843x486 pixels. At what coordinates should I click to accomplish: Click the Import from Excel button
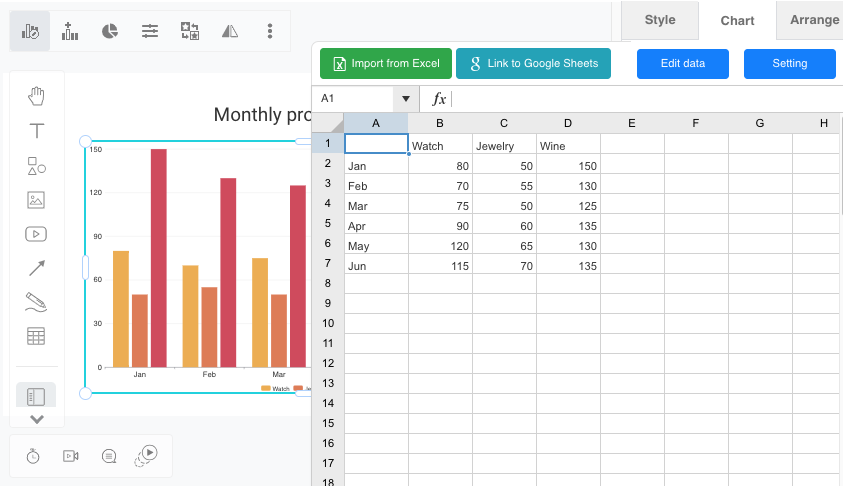(386, 64)
